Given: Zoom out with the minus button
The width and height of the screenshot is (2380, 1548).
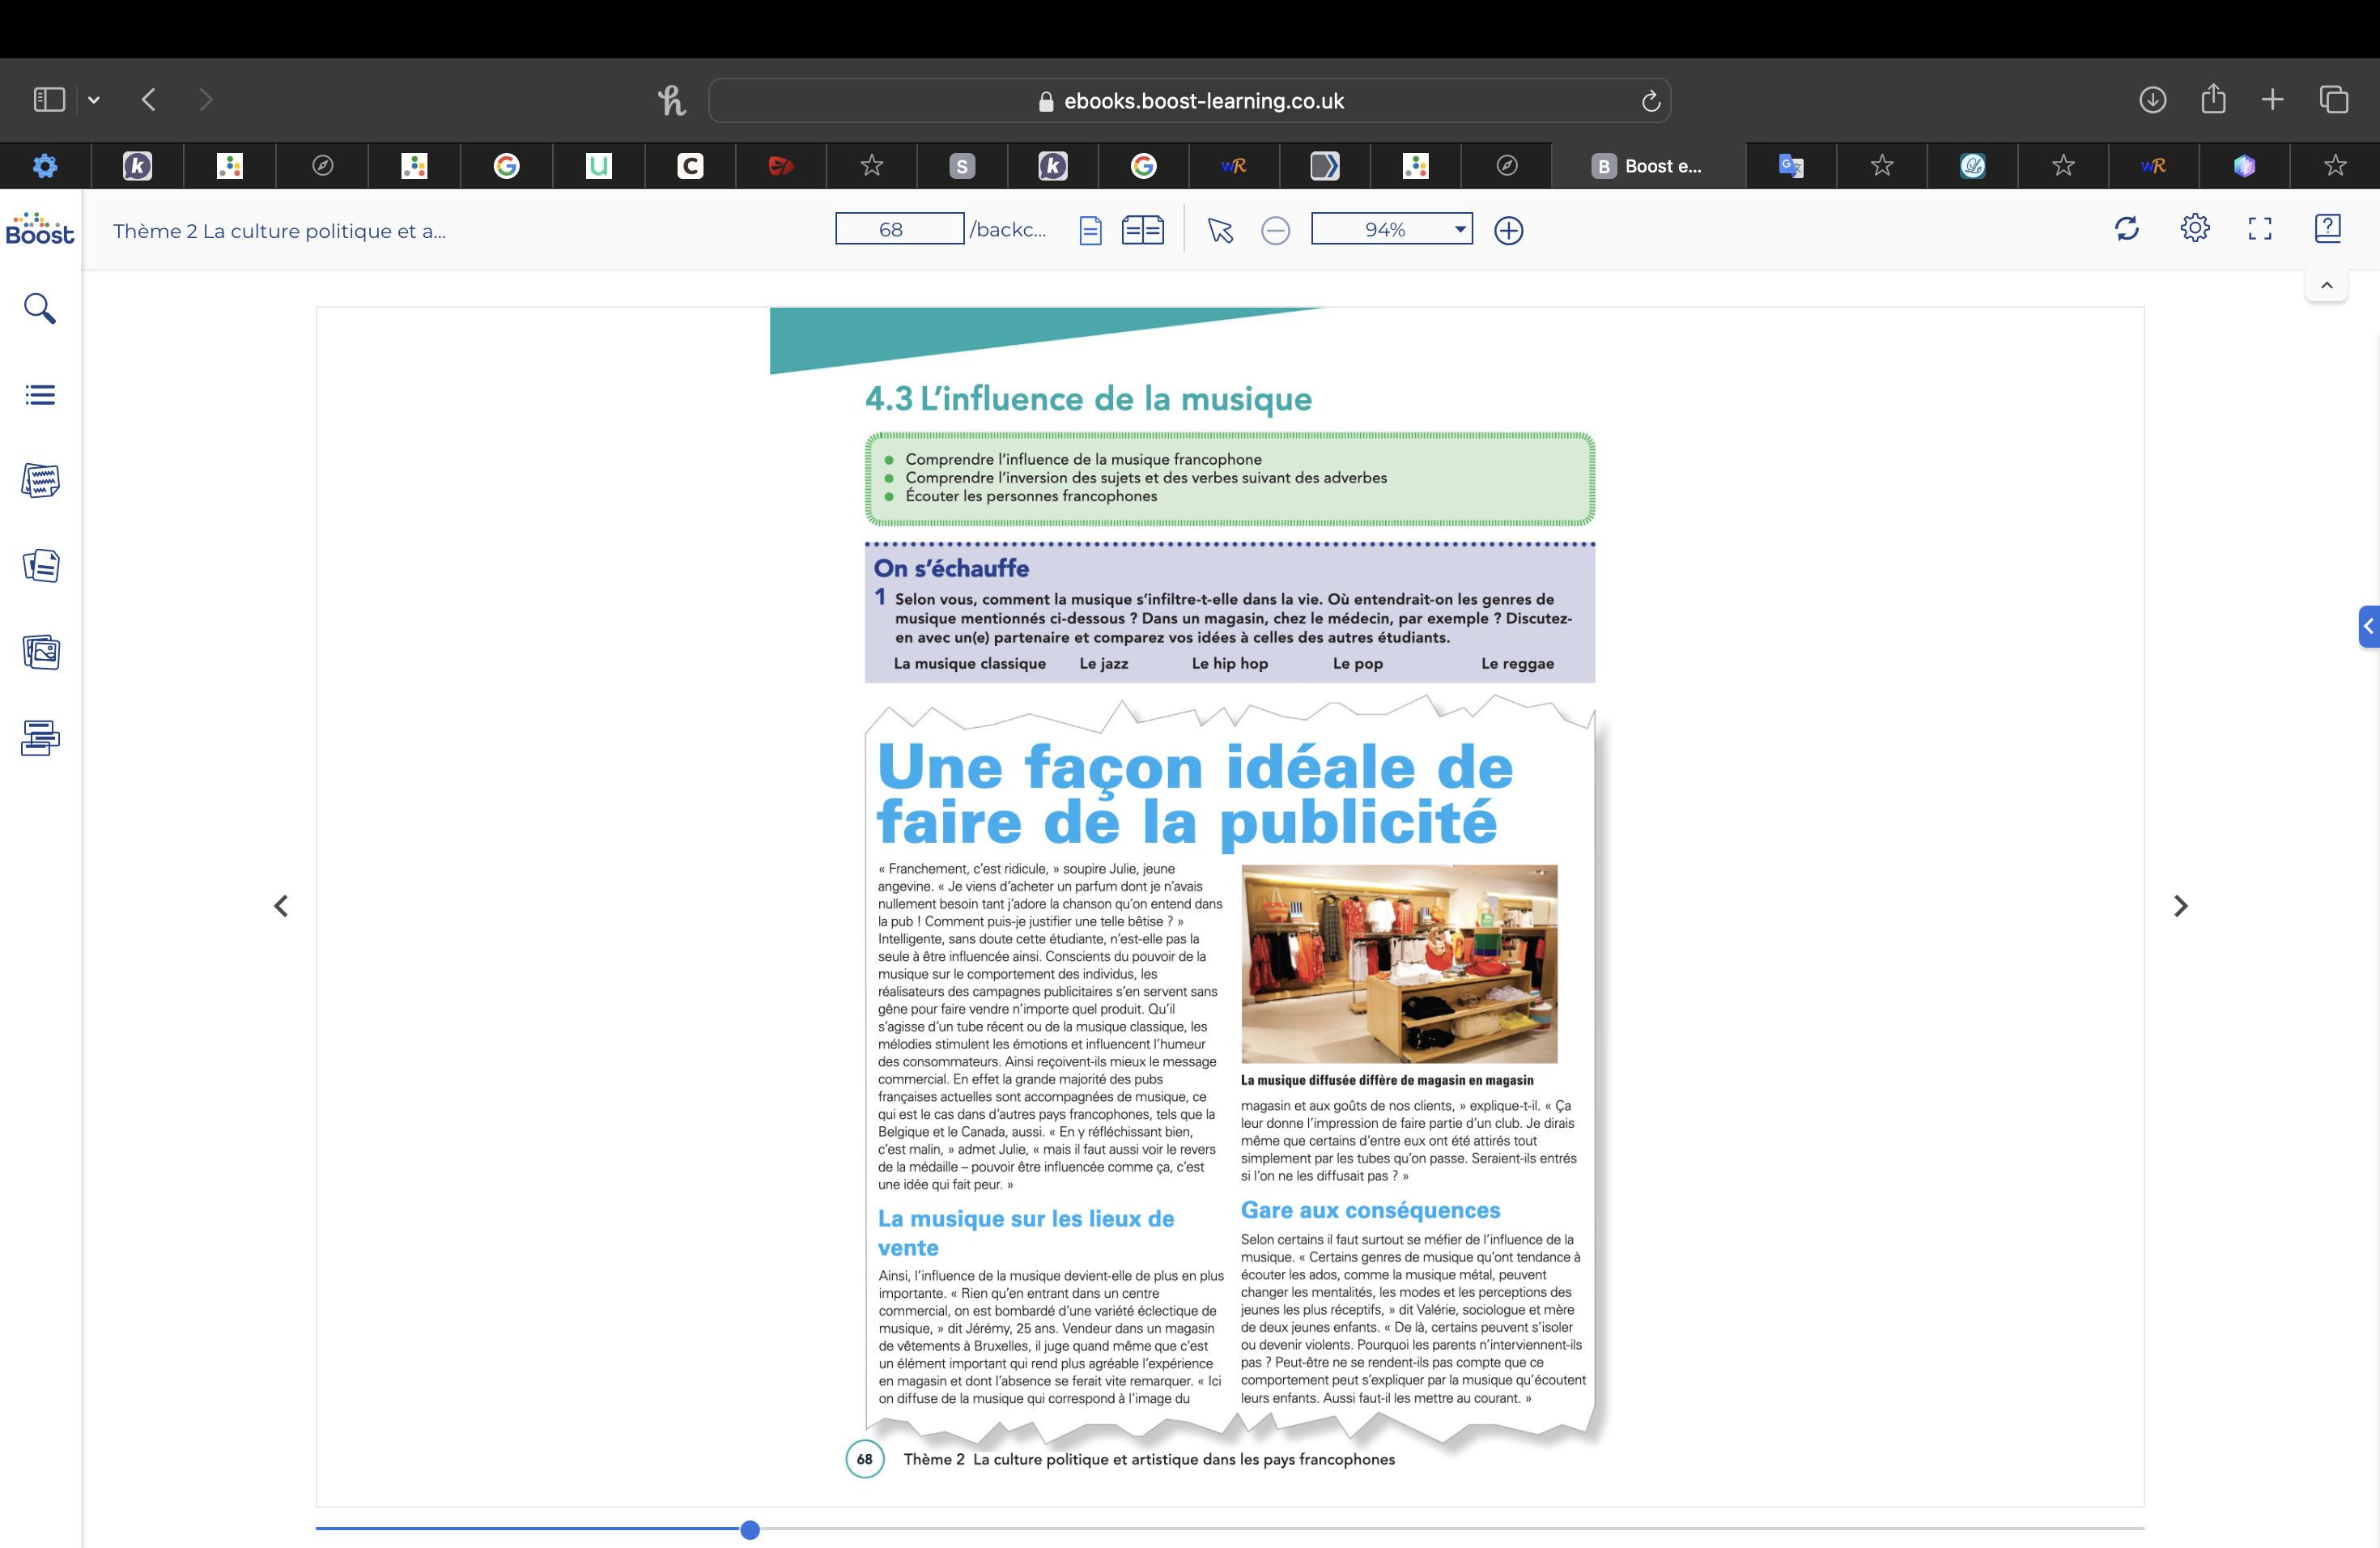Looking at the screenshot, I should [x=1275, y=231].
